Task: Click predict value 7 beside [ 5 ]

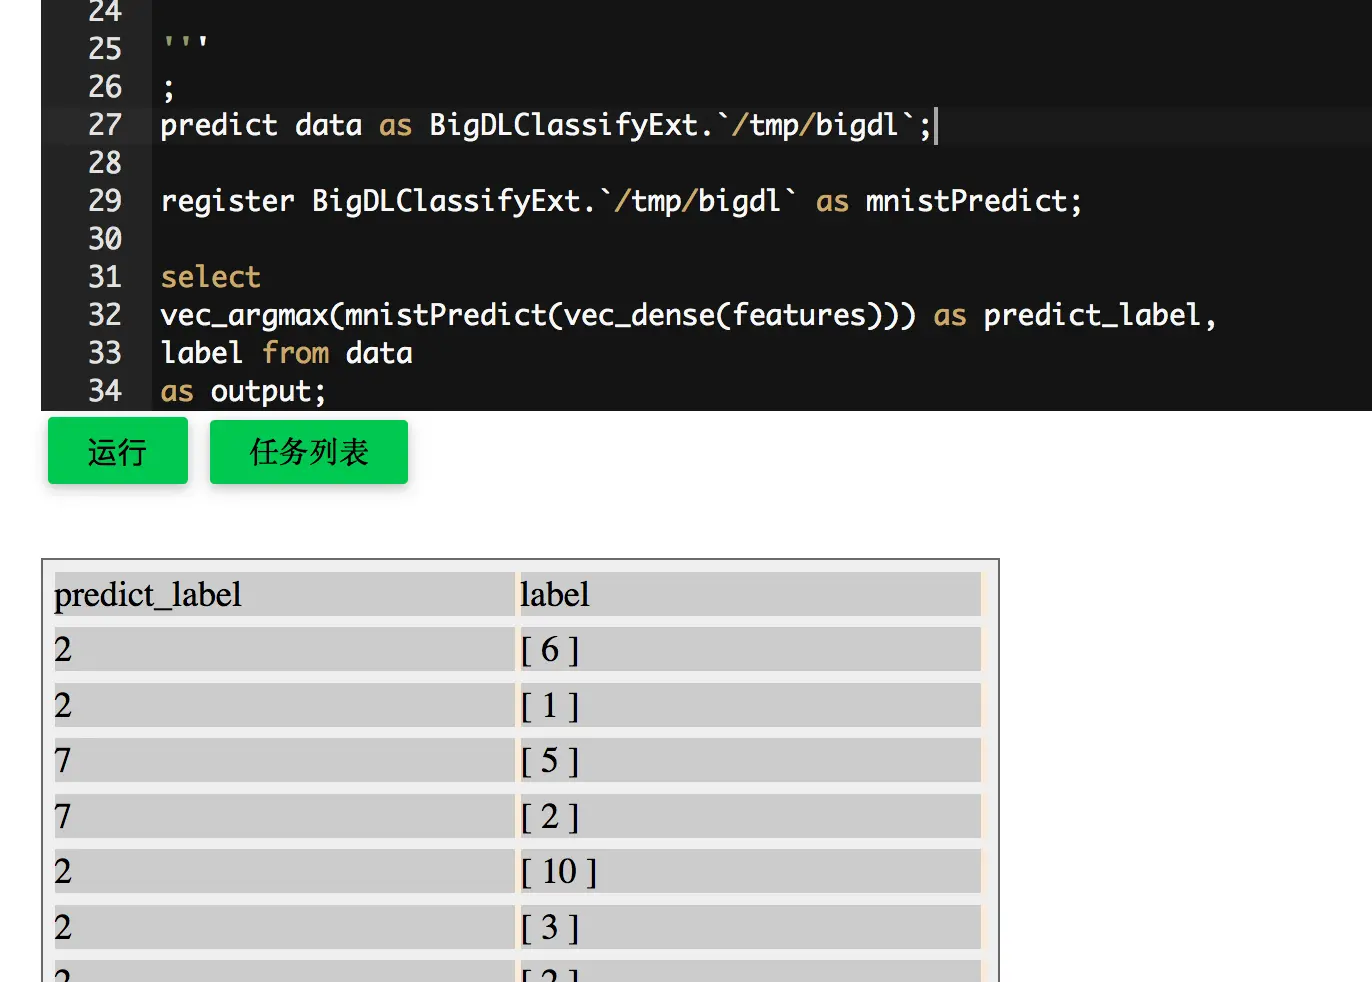Action: (x=284, y=760)
